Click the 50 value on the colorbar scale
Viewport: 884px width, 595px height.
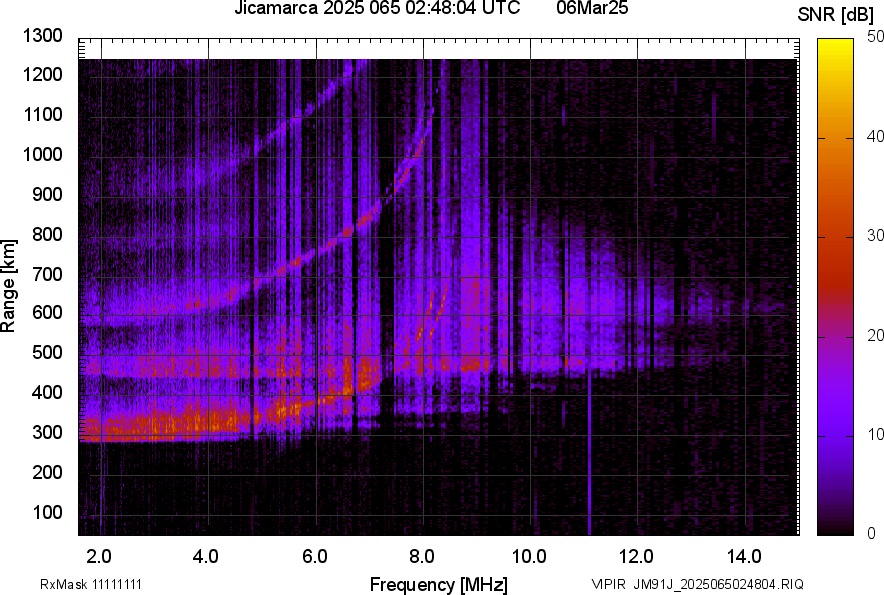(x=876, y=36)
